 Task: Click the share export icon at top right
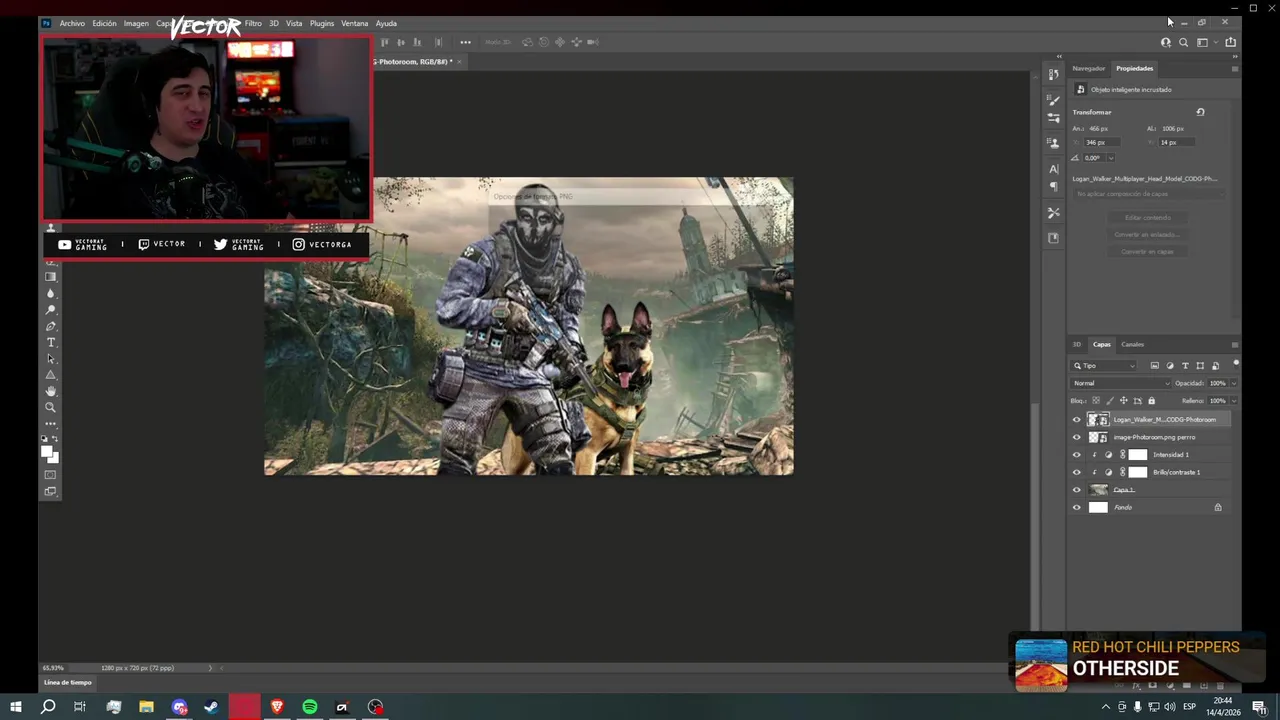pyautogui.click(x=1230, y=42)
